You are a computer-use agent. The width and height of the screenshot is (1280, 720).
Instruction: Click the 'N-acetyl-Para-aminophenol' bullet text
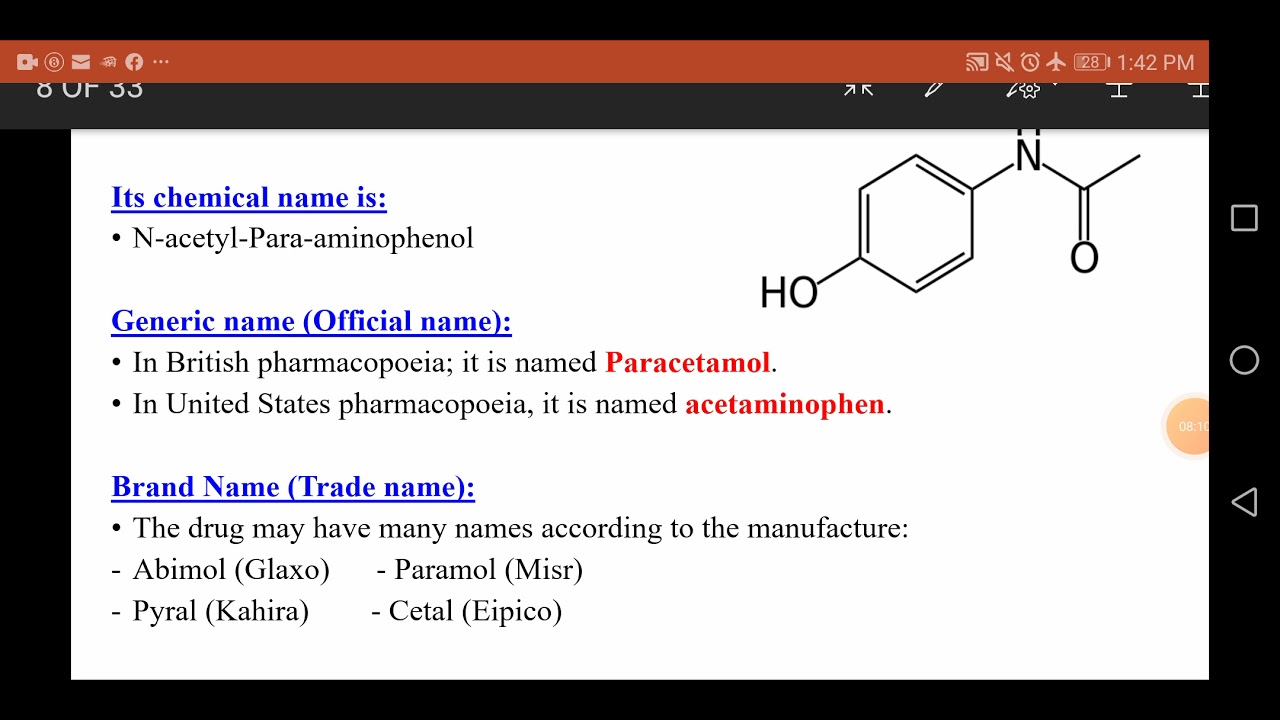click(x=303, y=238)
